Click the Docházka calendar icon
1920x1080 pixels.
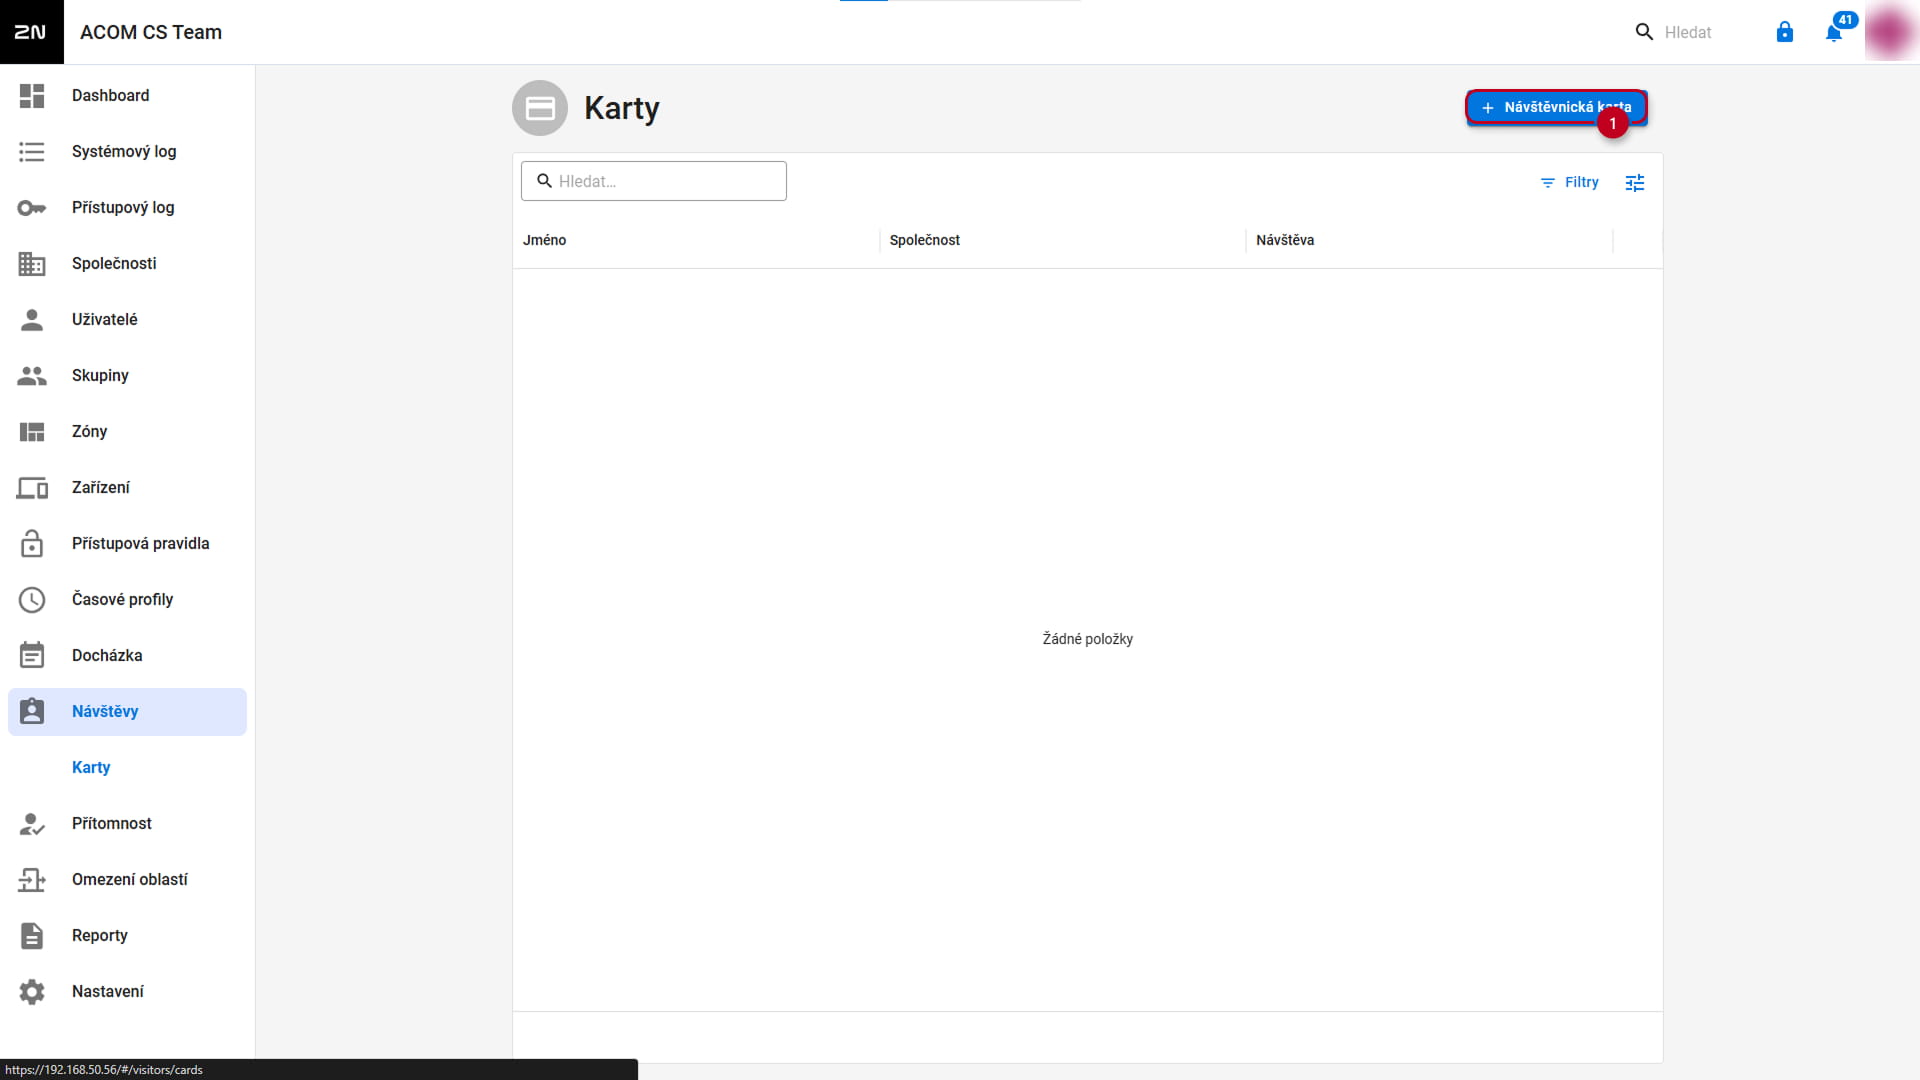click(x=32, y=655)
